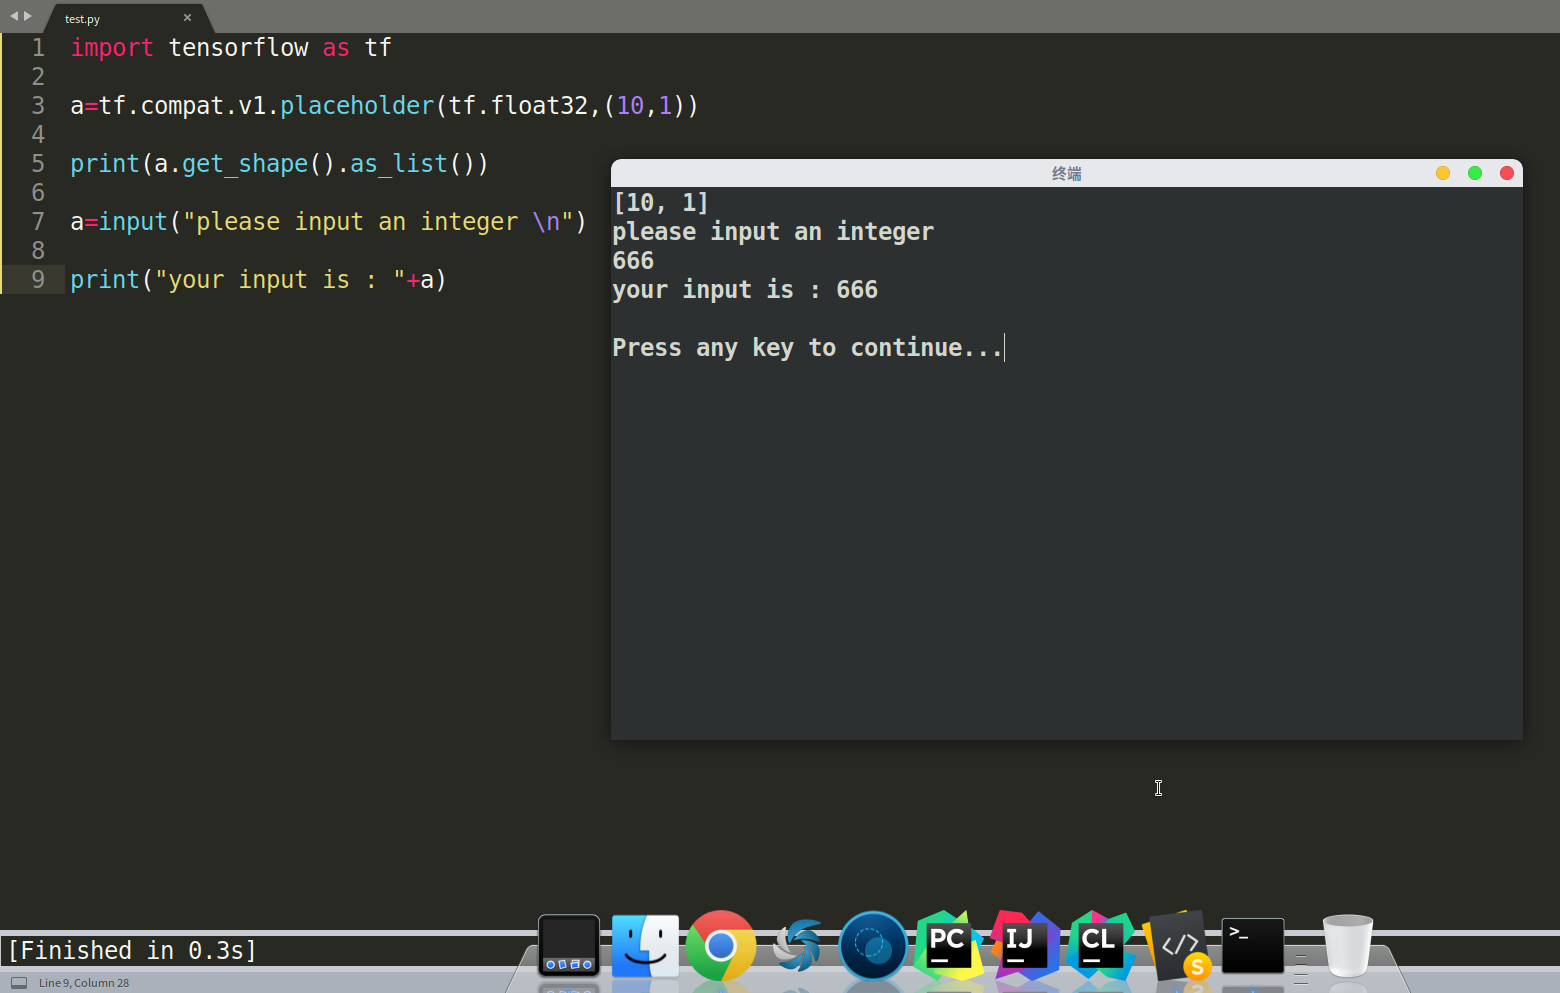Image resolution: width=1560 pixels, height=993 pixels.
Task: Open IntelliJ IDEA from the dock
Action: coord(1024,944)
